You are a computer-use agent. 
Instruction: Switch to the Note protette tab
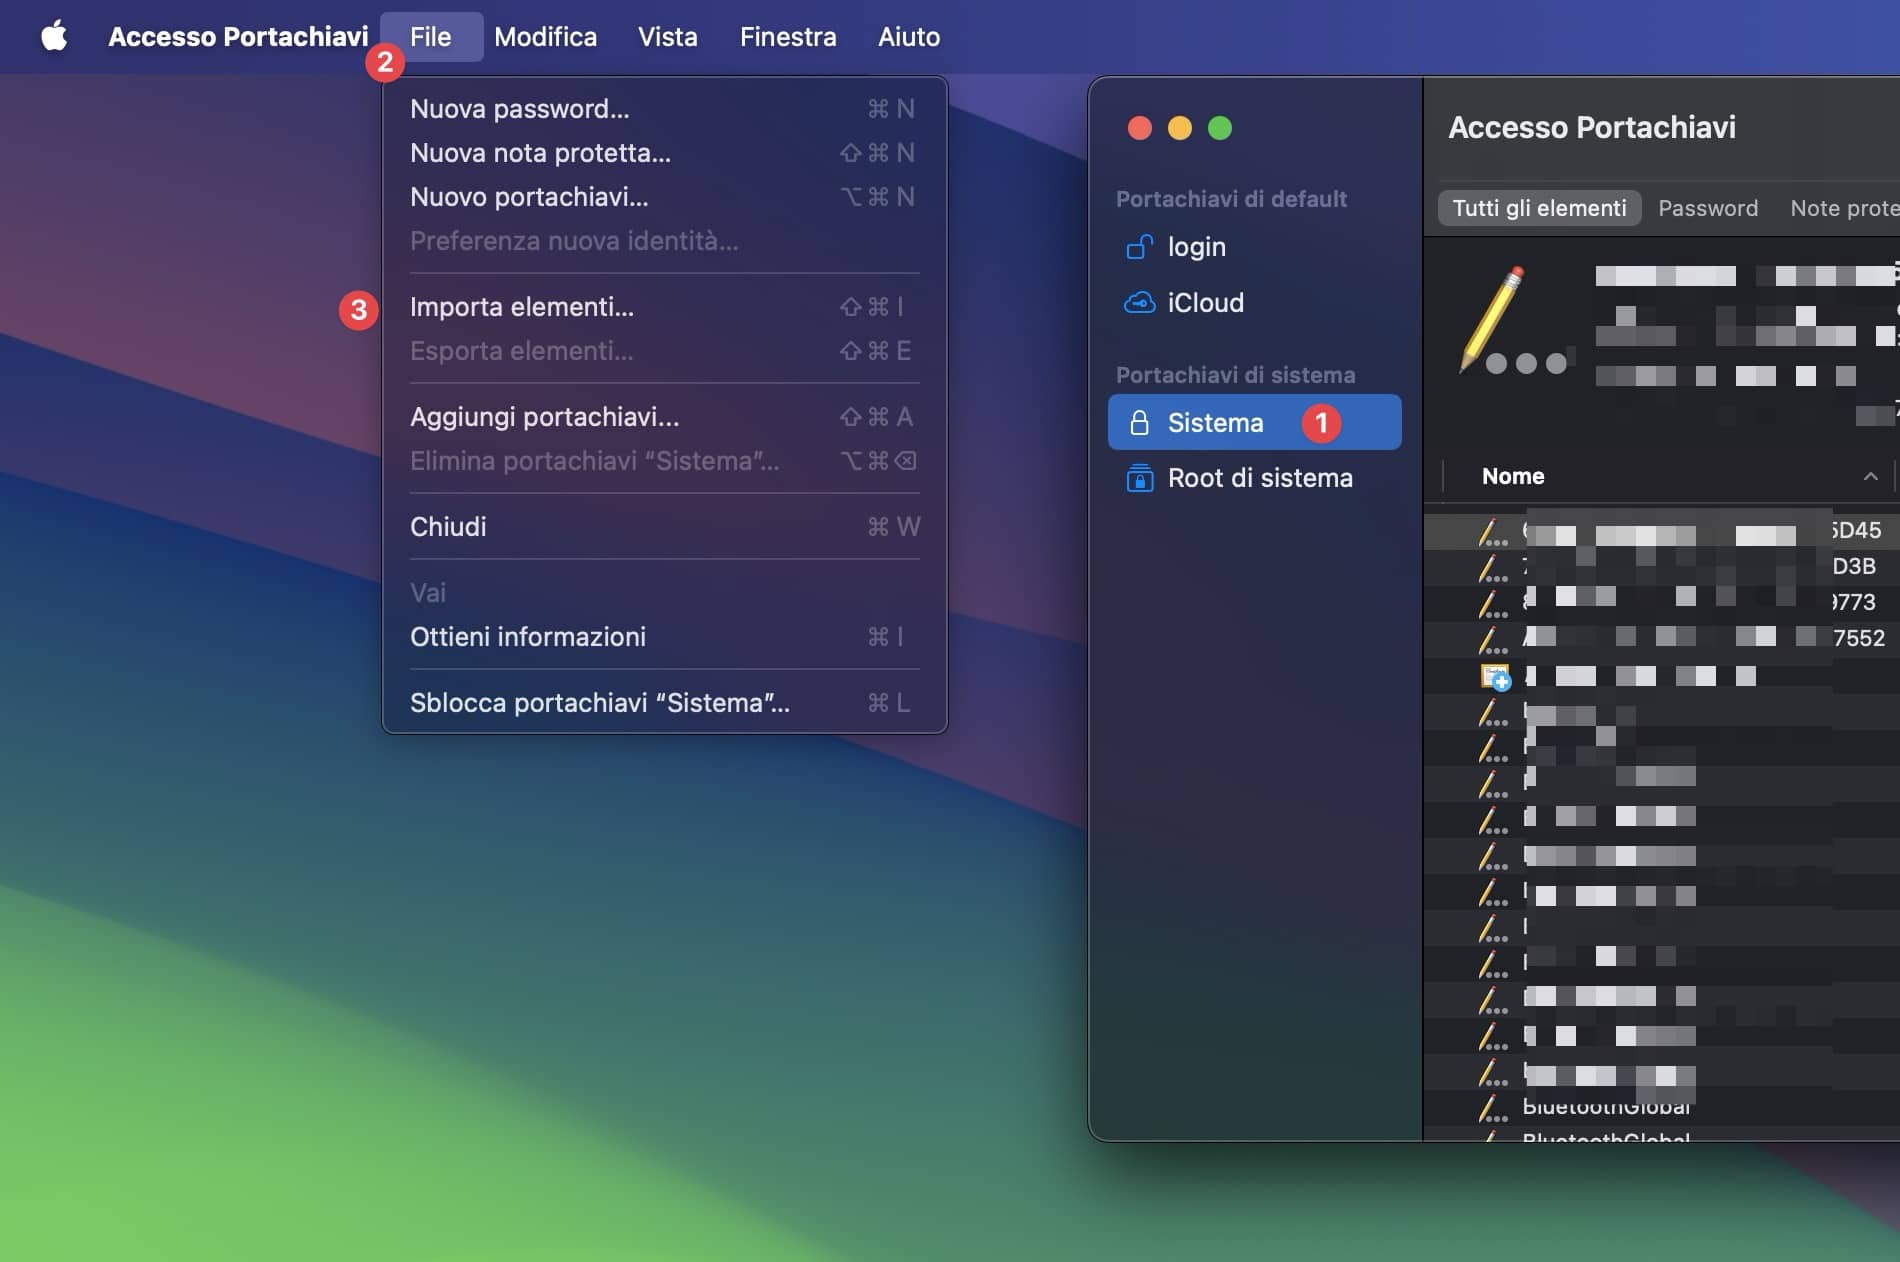click(x=1843, y=208)
